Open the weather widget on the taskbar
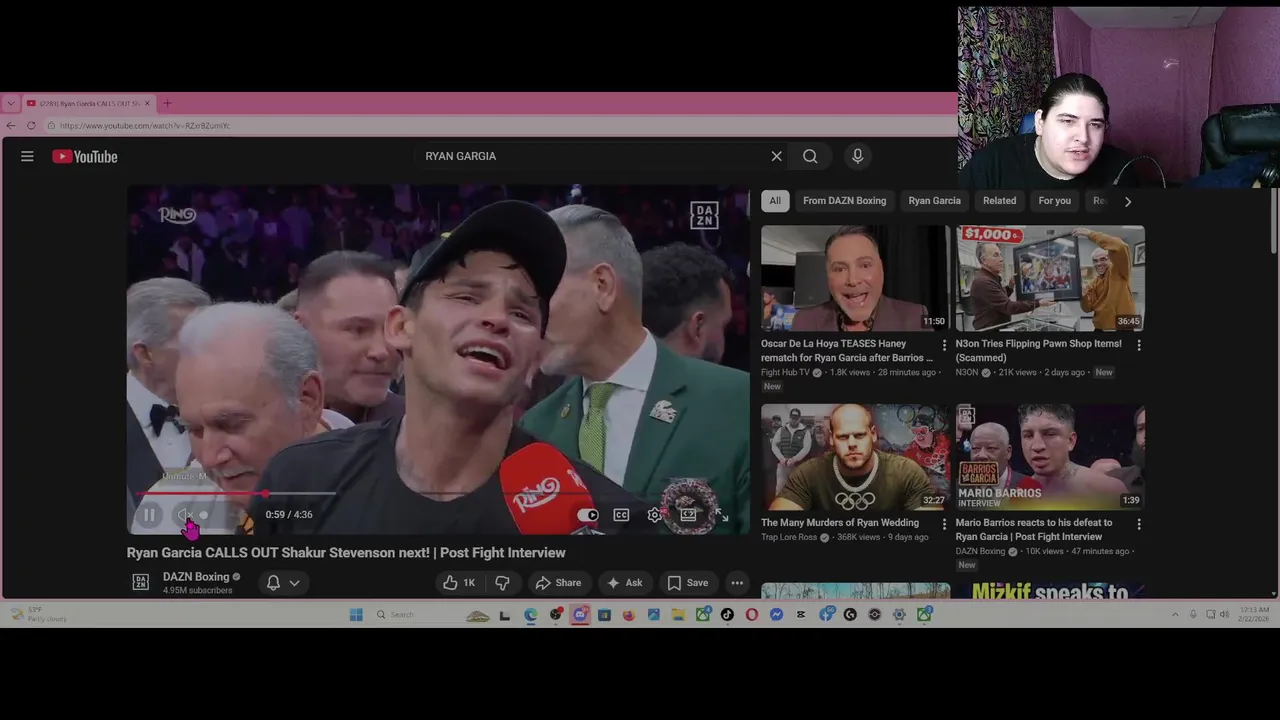Screen dimensions: 1280x720 tap(40, 614)
